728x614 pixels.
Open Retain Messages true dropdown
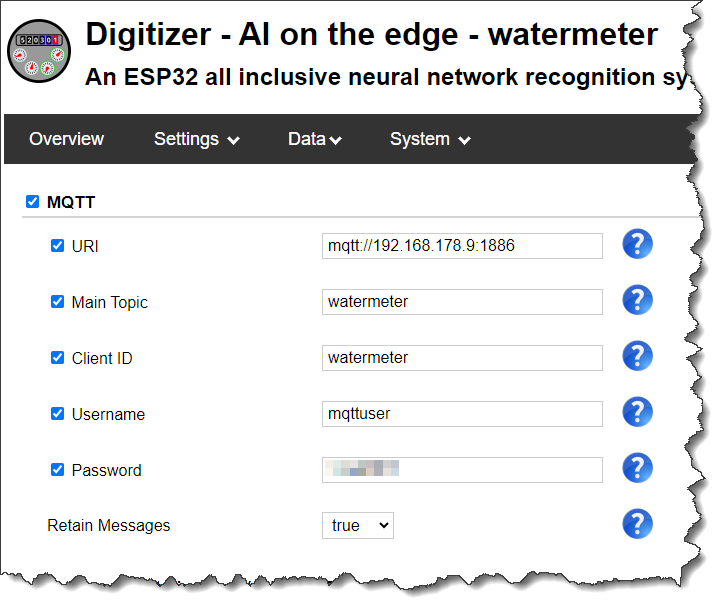(358, 525)
